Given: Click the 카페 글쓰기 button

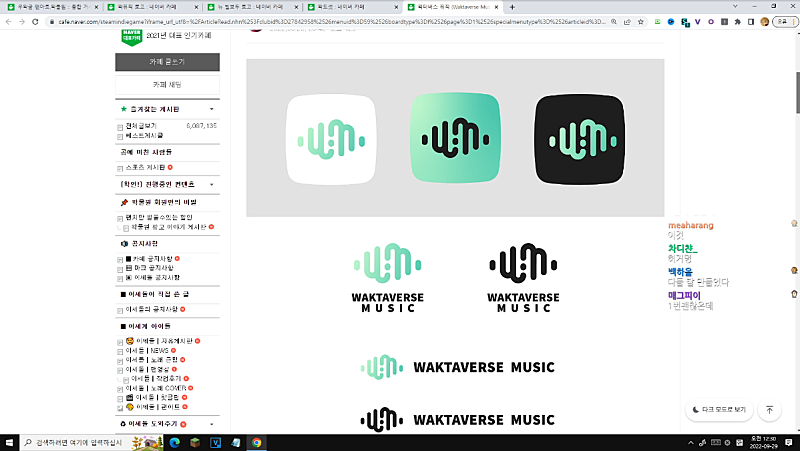Looking at the screenshot, I should 167,62.
